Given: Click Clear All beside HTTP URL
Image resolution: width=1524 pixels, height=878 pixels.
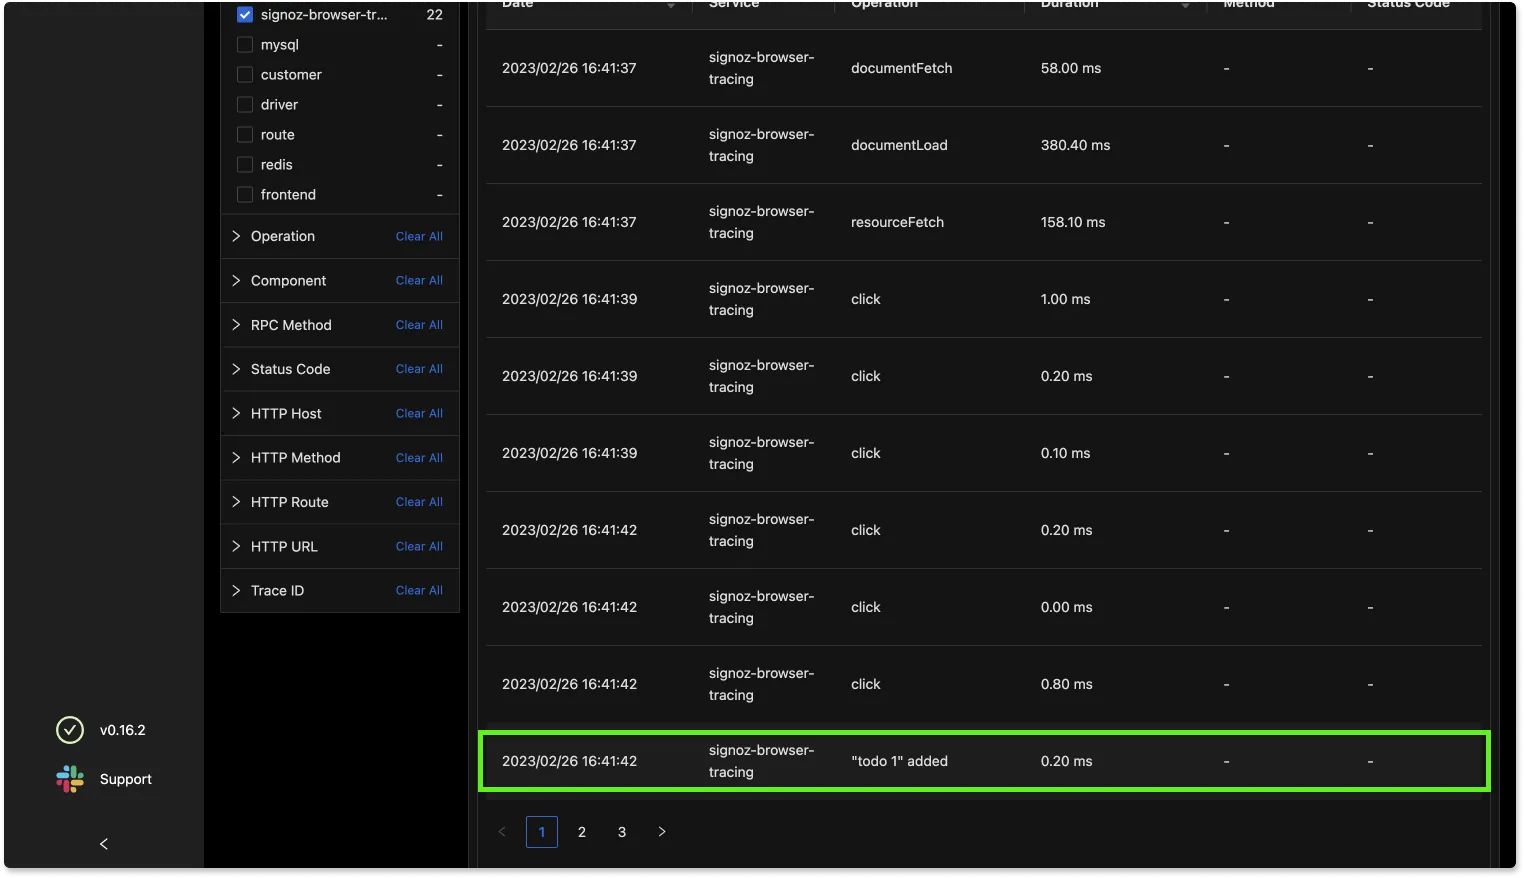Looking at the screenshot, I should [x=419, y=547].
